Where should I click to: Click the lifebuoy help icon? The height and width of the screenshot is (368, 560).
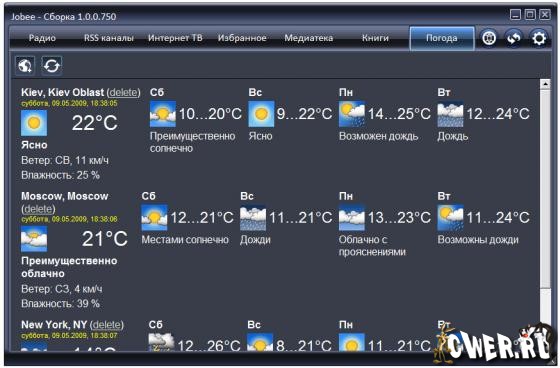489,38
